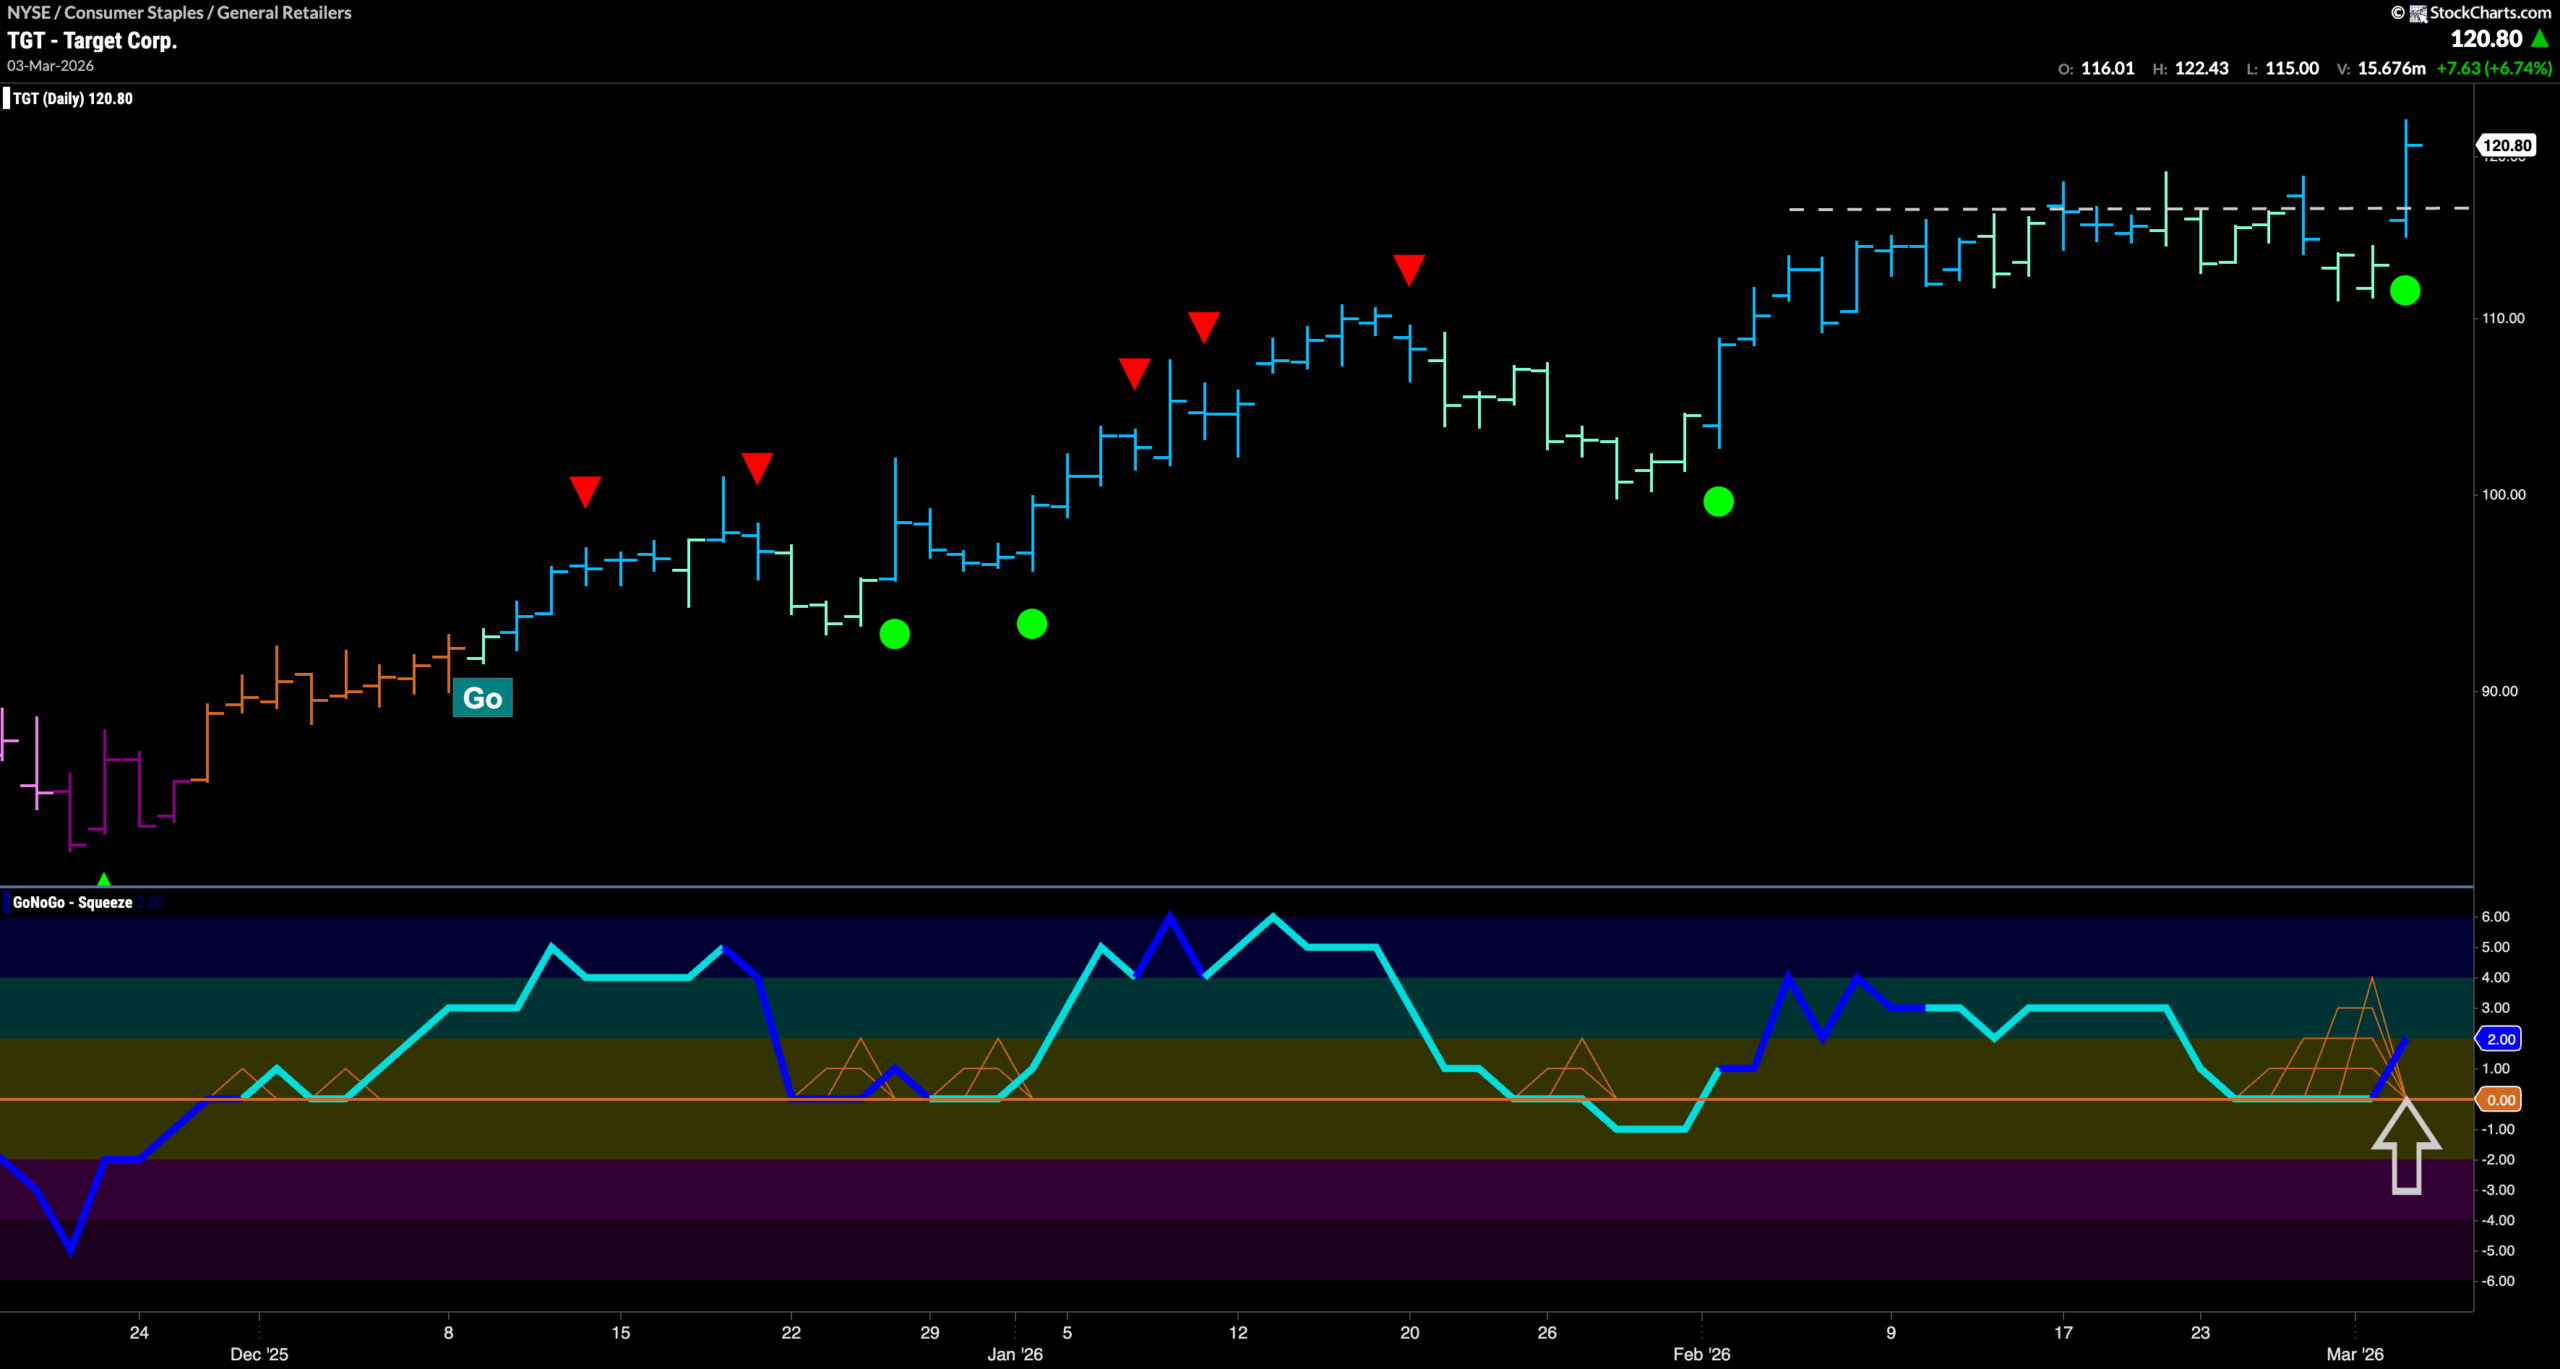Select the red triangle marker nearest Dec 15
Image resolution: width=2560 pixels, height=1369 pixels.
585,491
